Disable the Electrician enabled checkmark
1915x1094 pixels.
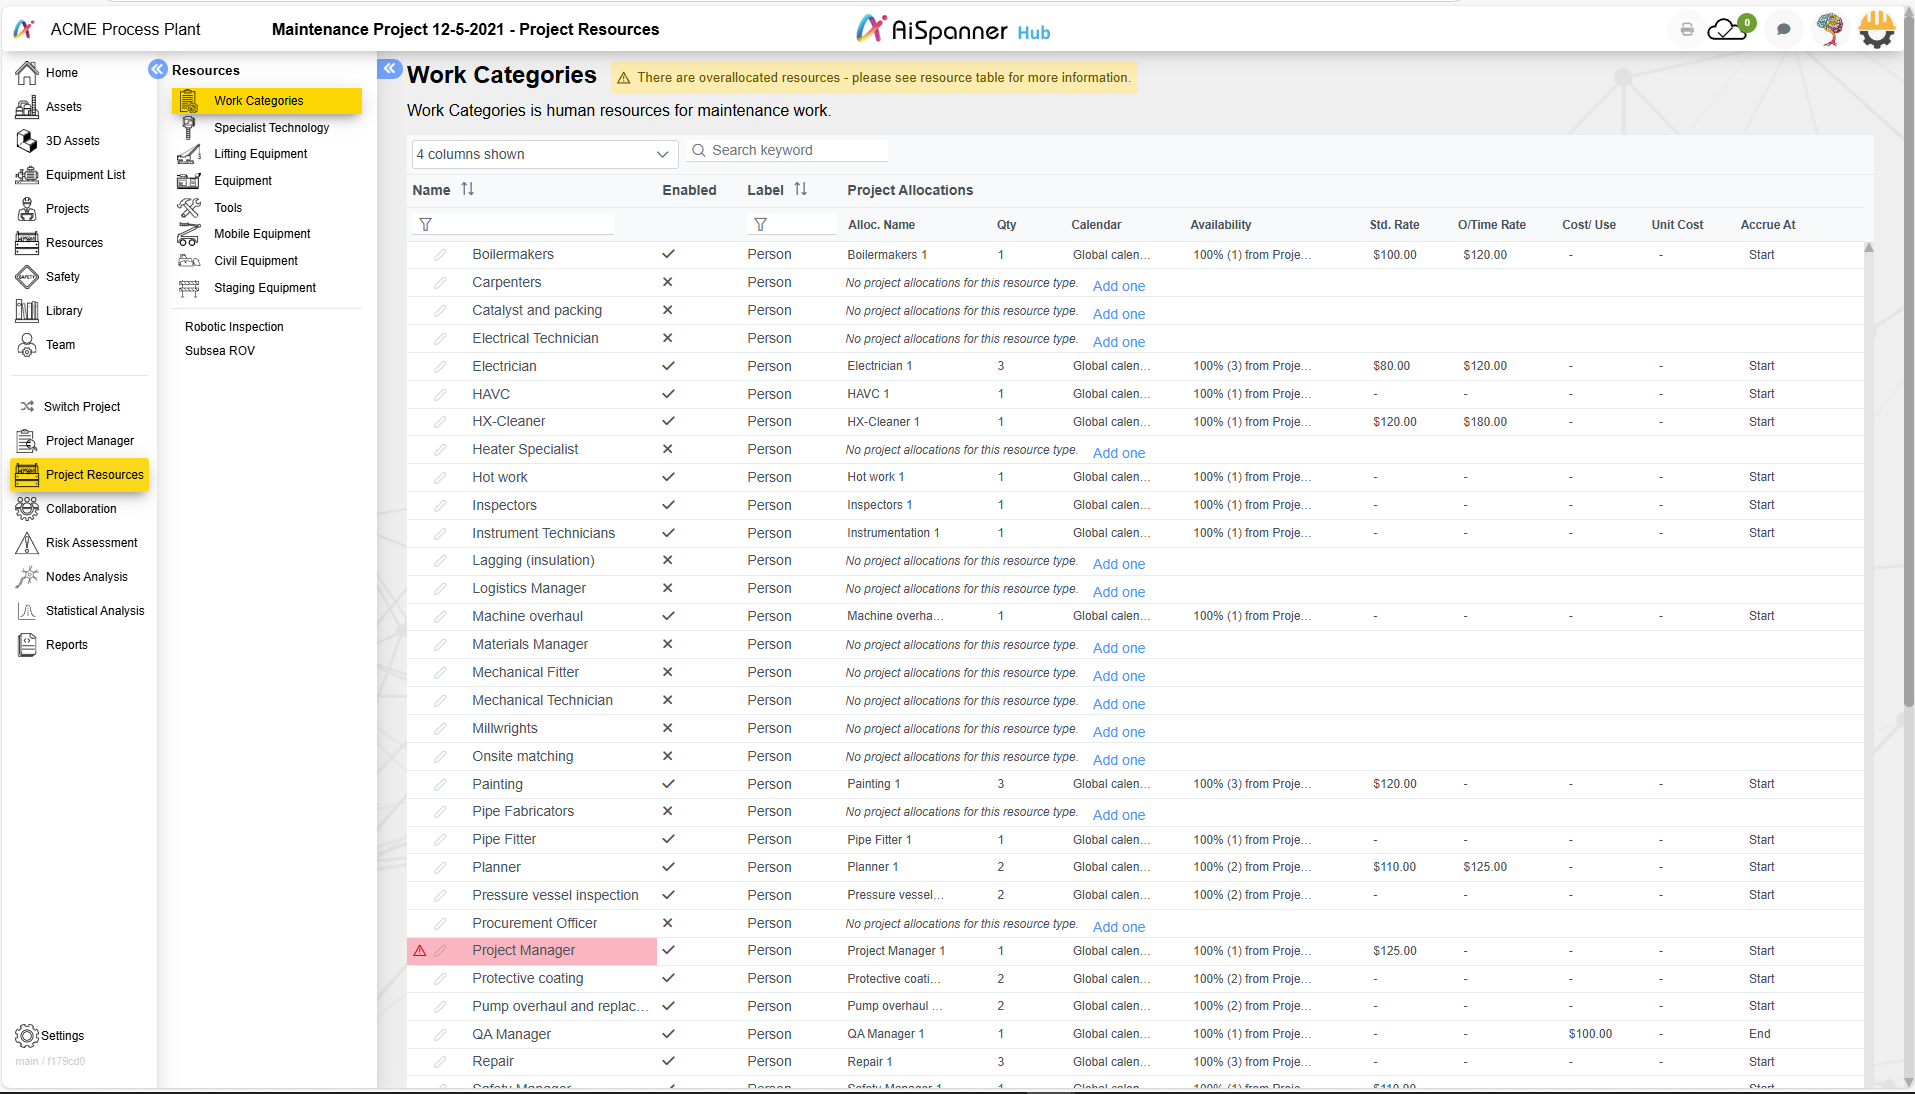667,366
